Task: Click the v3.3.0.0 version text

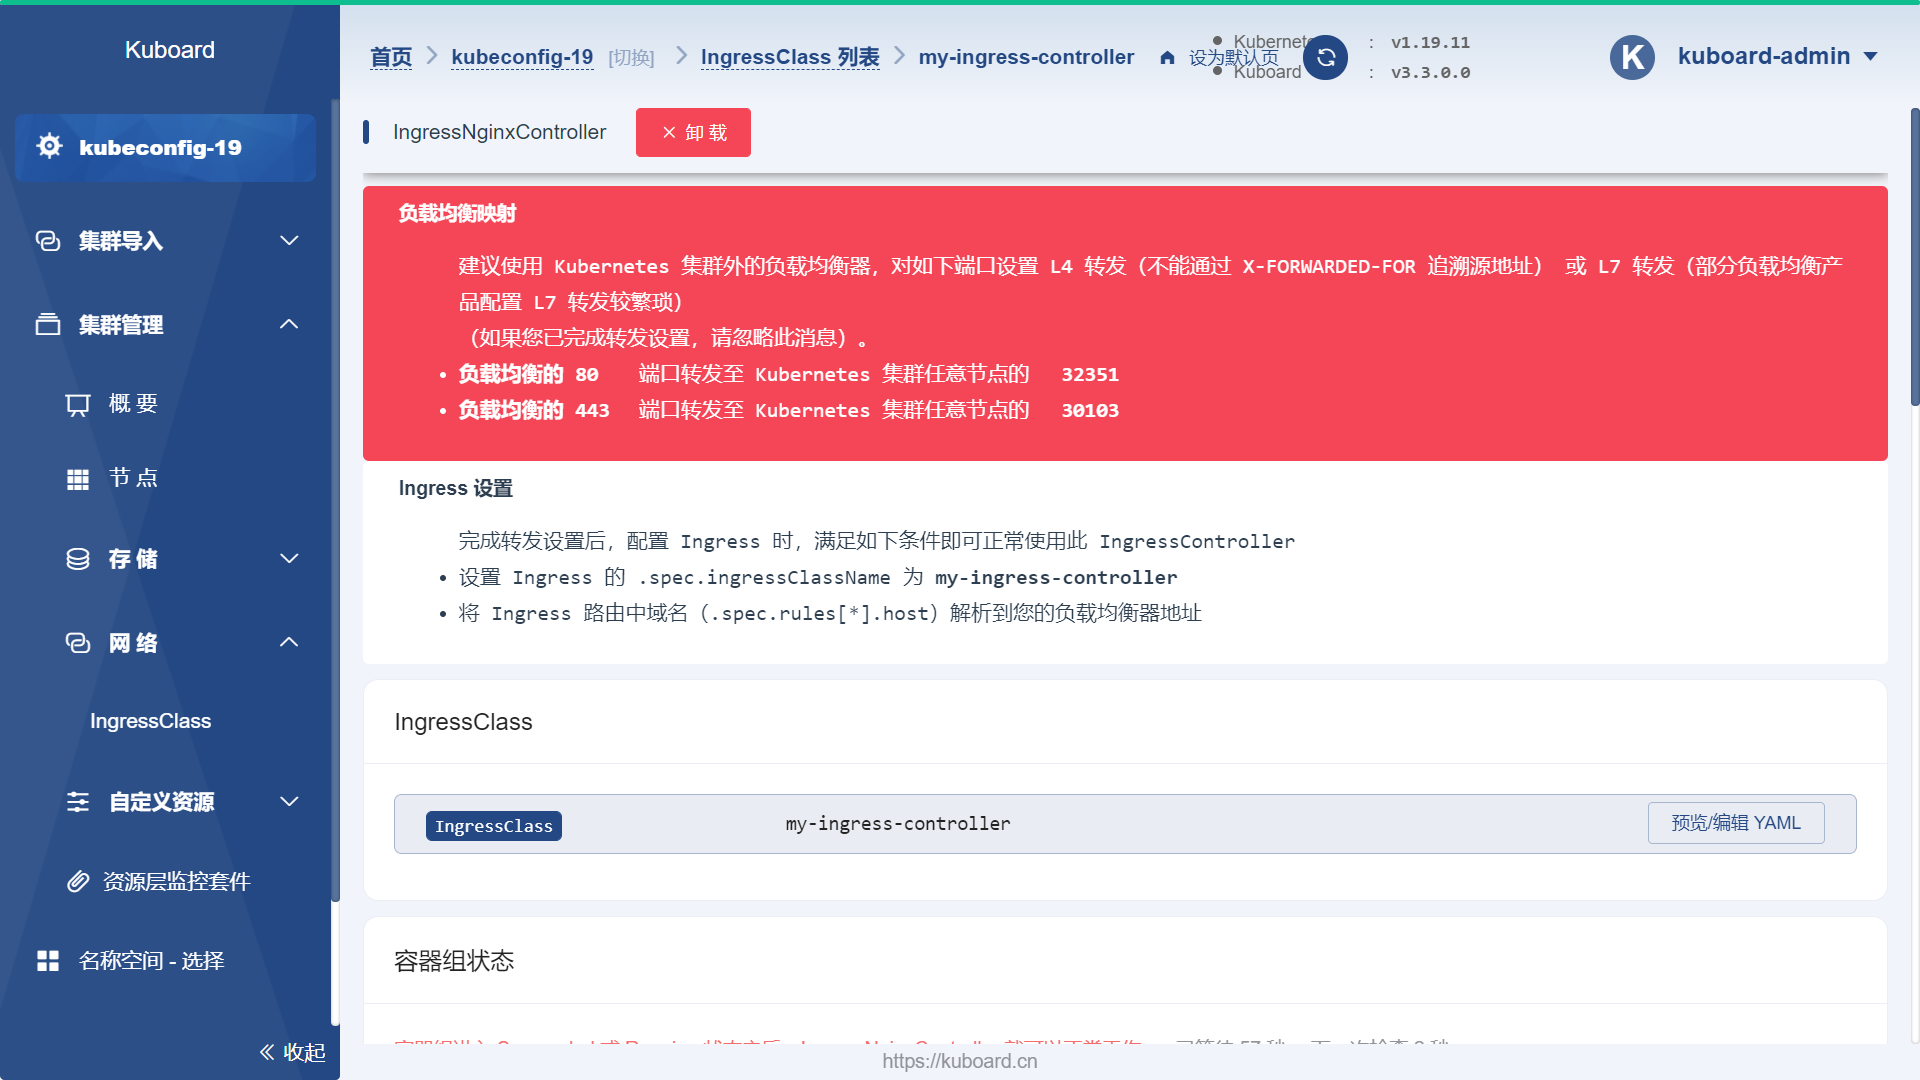Action: tap(1430, 72)
